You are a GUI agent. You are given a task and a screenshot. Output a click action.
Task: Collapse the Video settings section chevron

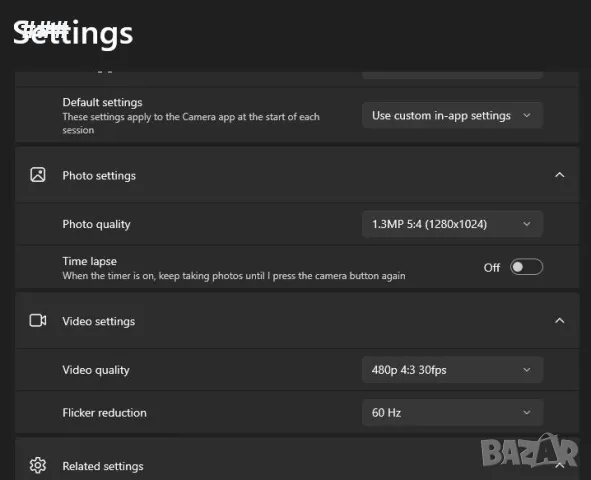560,321
